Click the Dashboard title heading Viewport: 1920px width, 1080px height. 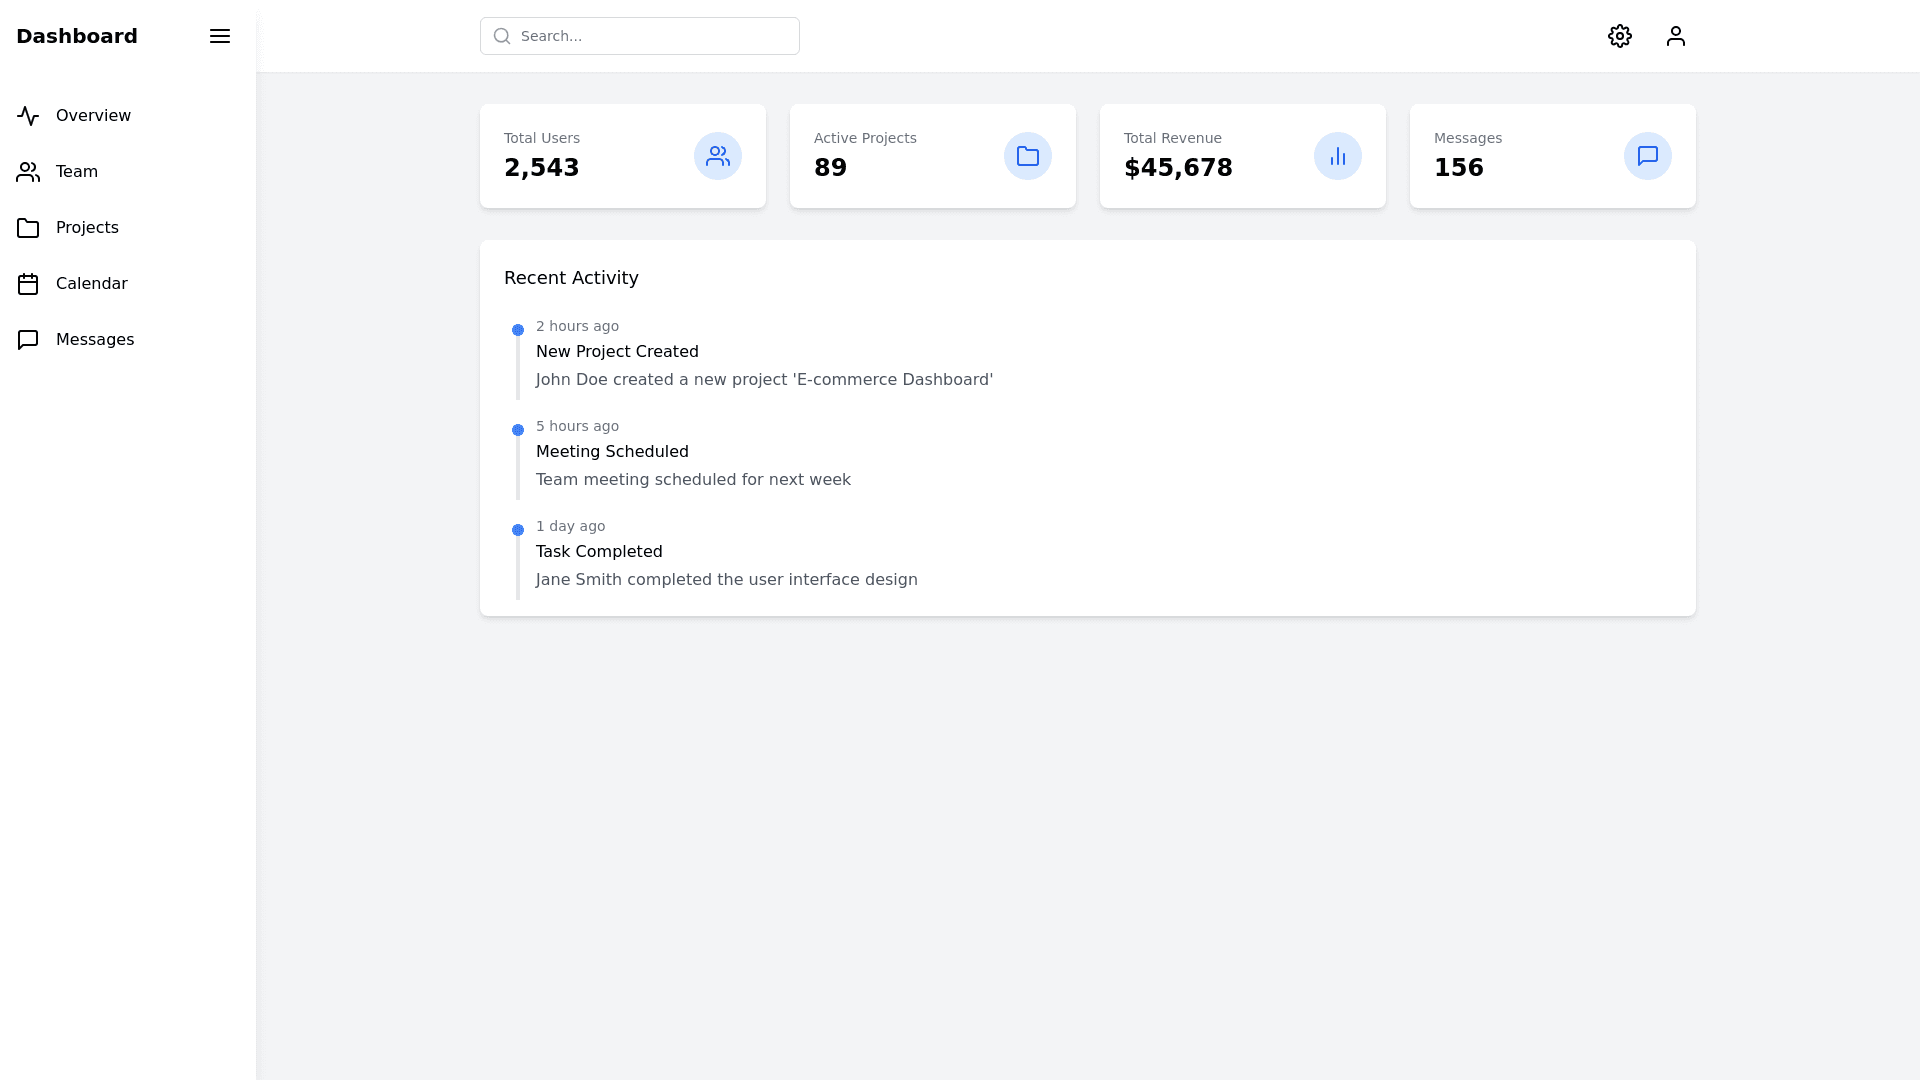tap(77, 36)
